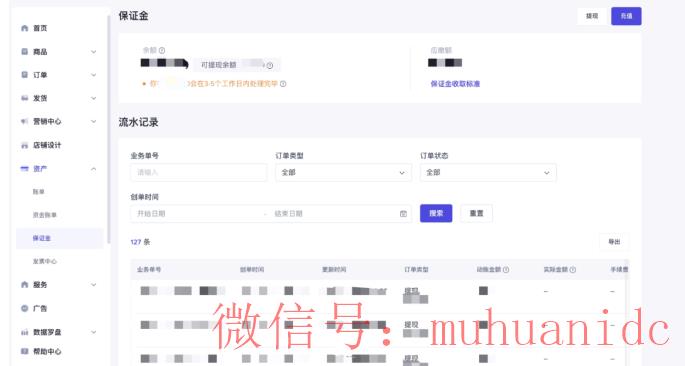
Task: Open 发票中心 submenu item
Action: point(45,261)
